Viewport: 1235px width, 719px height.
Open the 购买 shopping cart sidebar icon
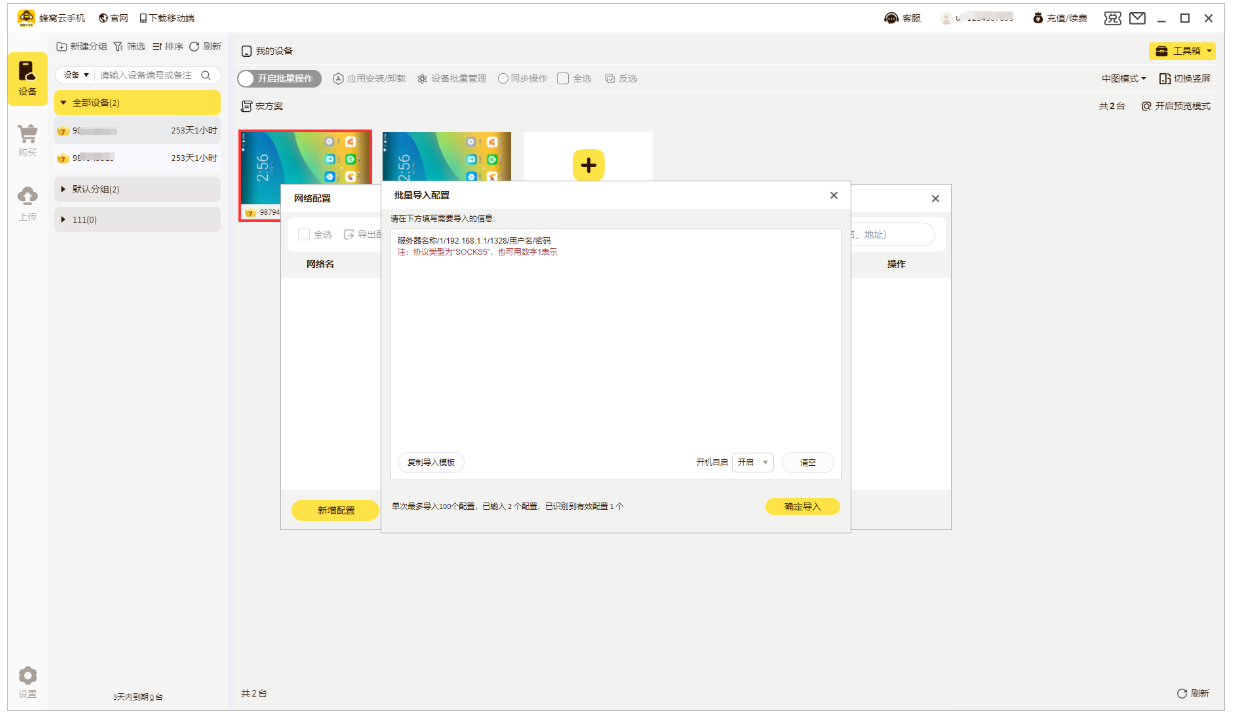coord(27,135)
